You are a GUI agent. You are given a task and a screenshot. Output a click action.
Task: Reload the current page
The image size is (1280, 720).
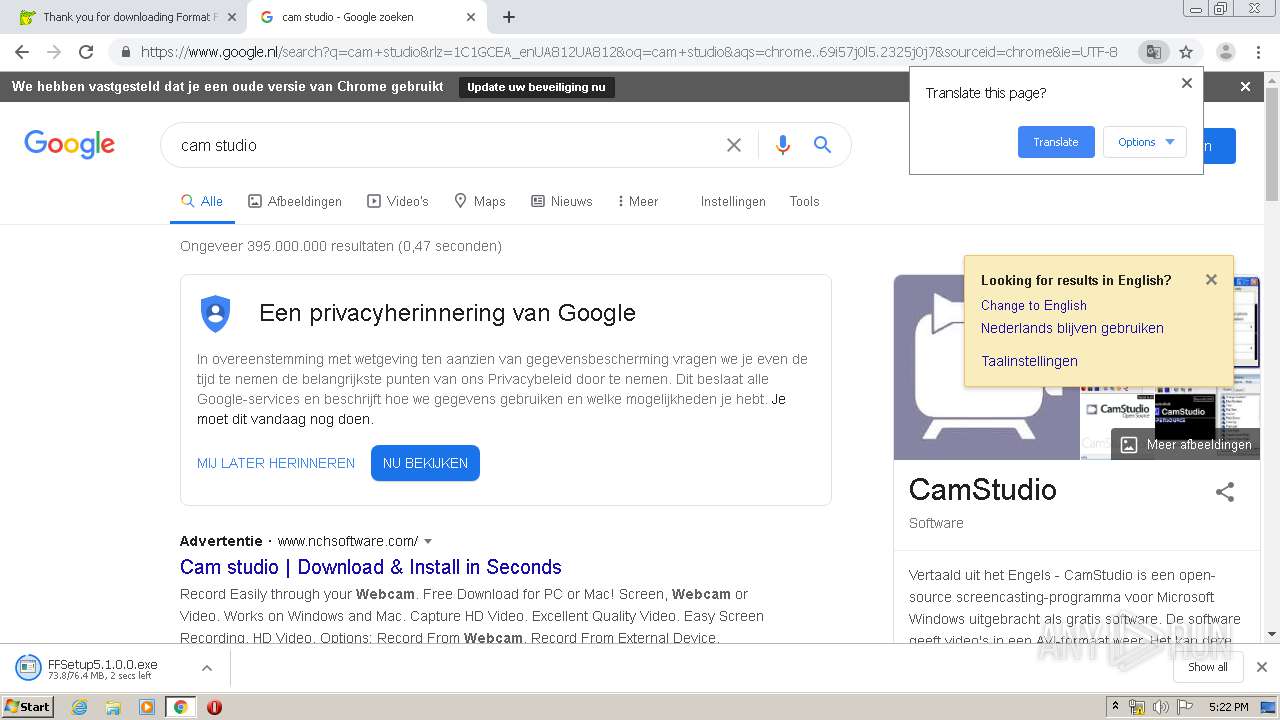tap(86, 52)
